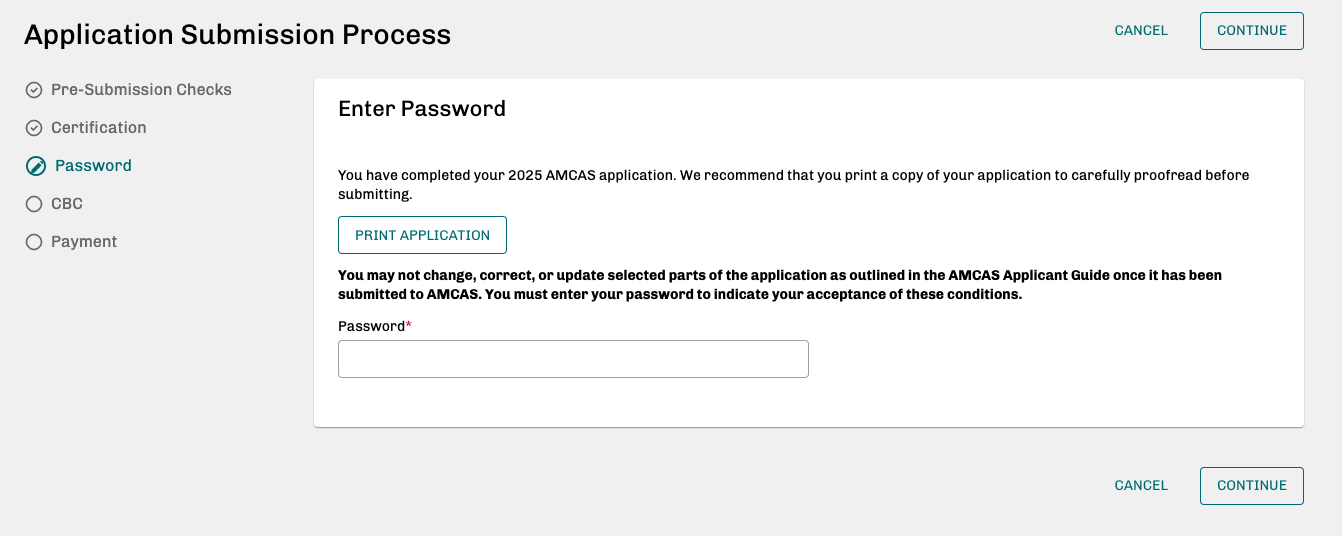Click the PRINT APPLICATION button
The height and width of the screenshot is (536, 1342).
pos(422,235)
